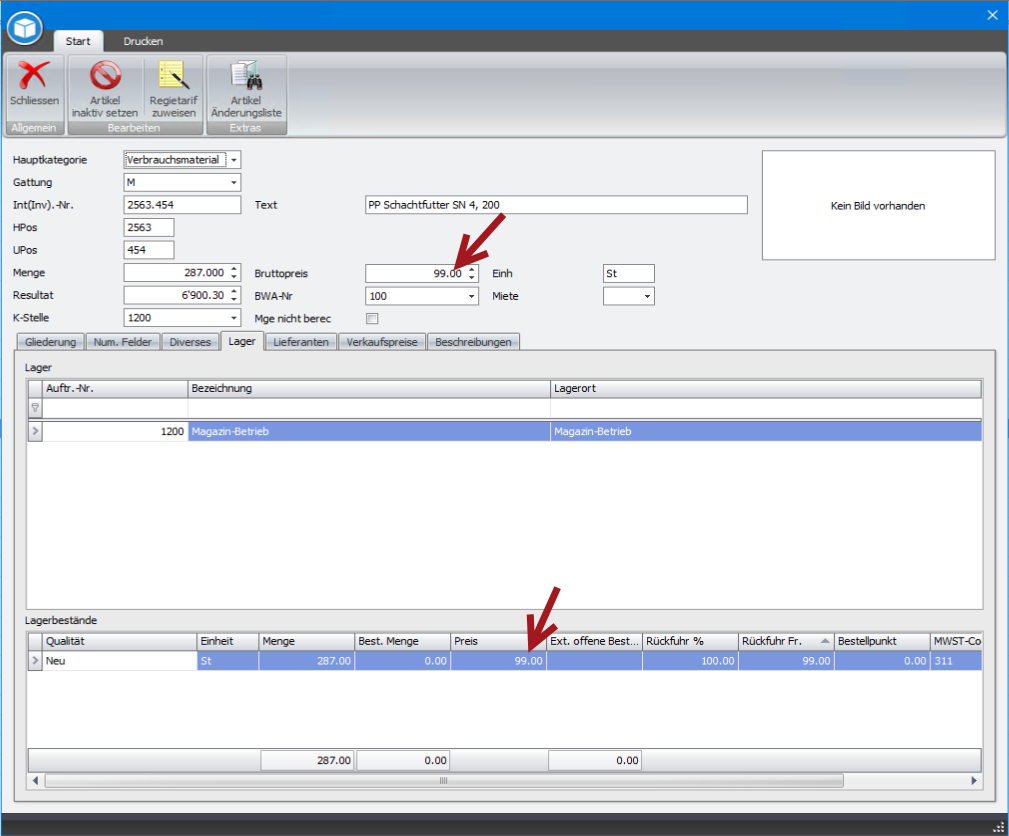Click the Bezeichnung column header

coord(369,389)
